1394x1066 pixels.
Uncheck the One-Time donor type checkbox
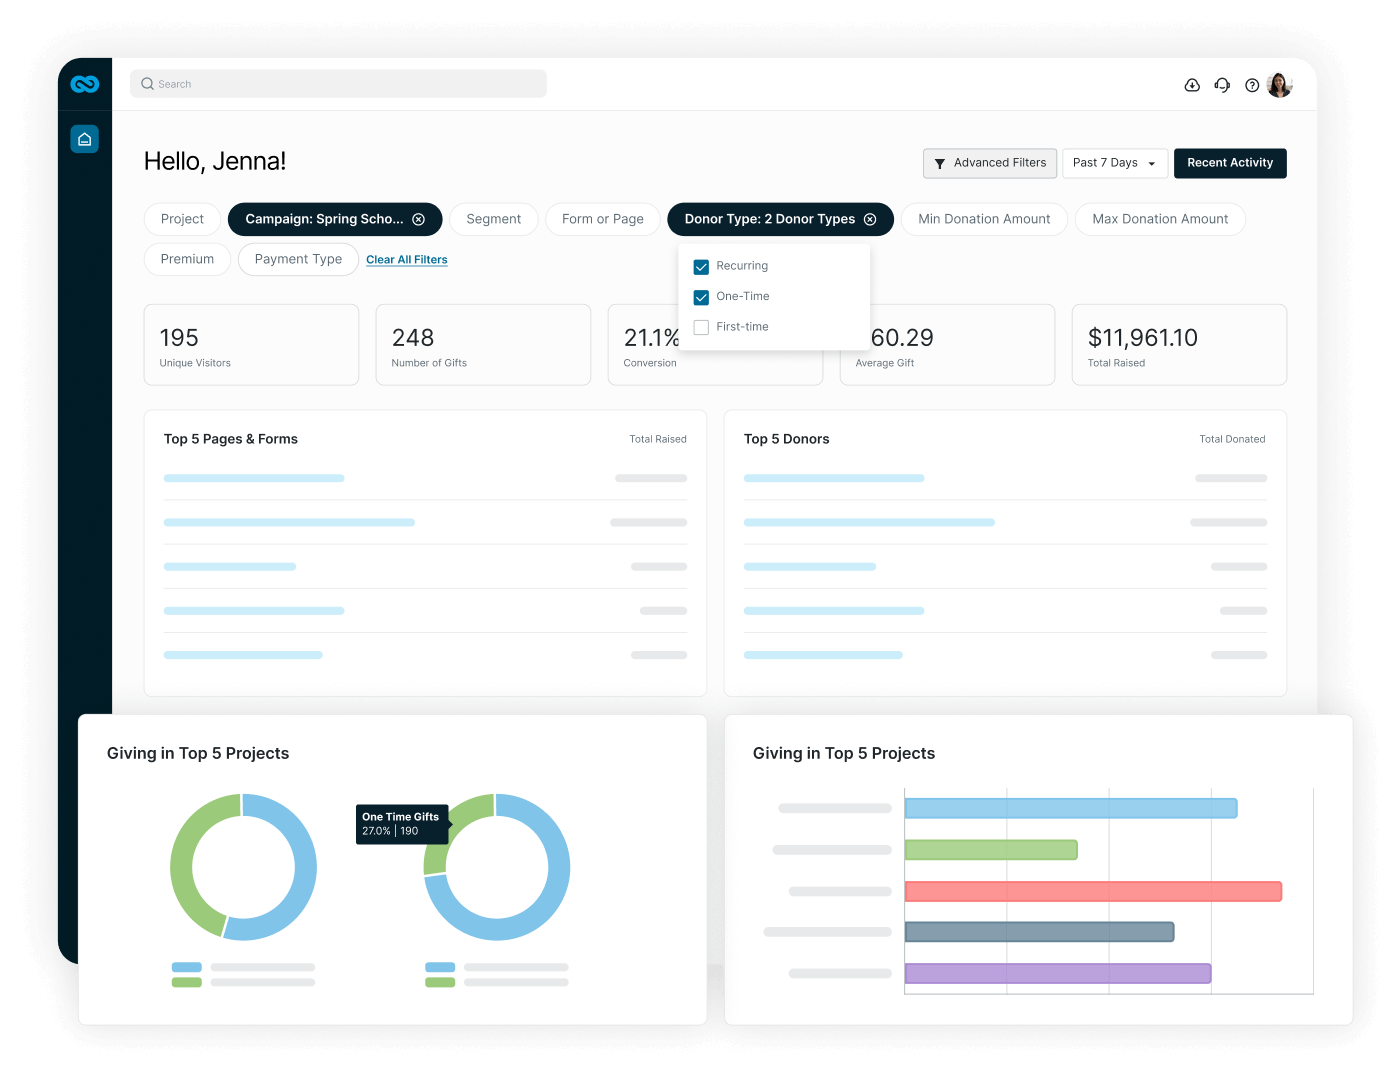(702, 297)
